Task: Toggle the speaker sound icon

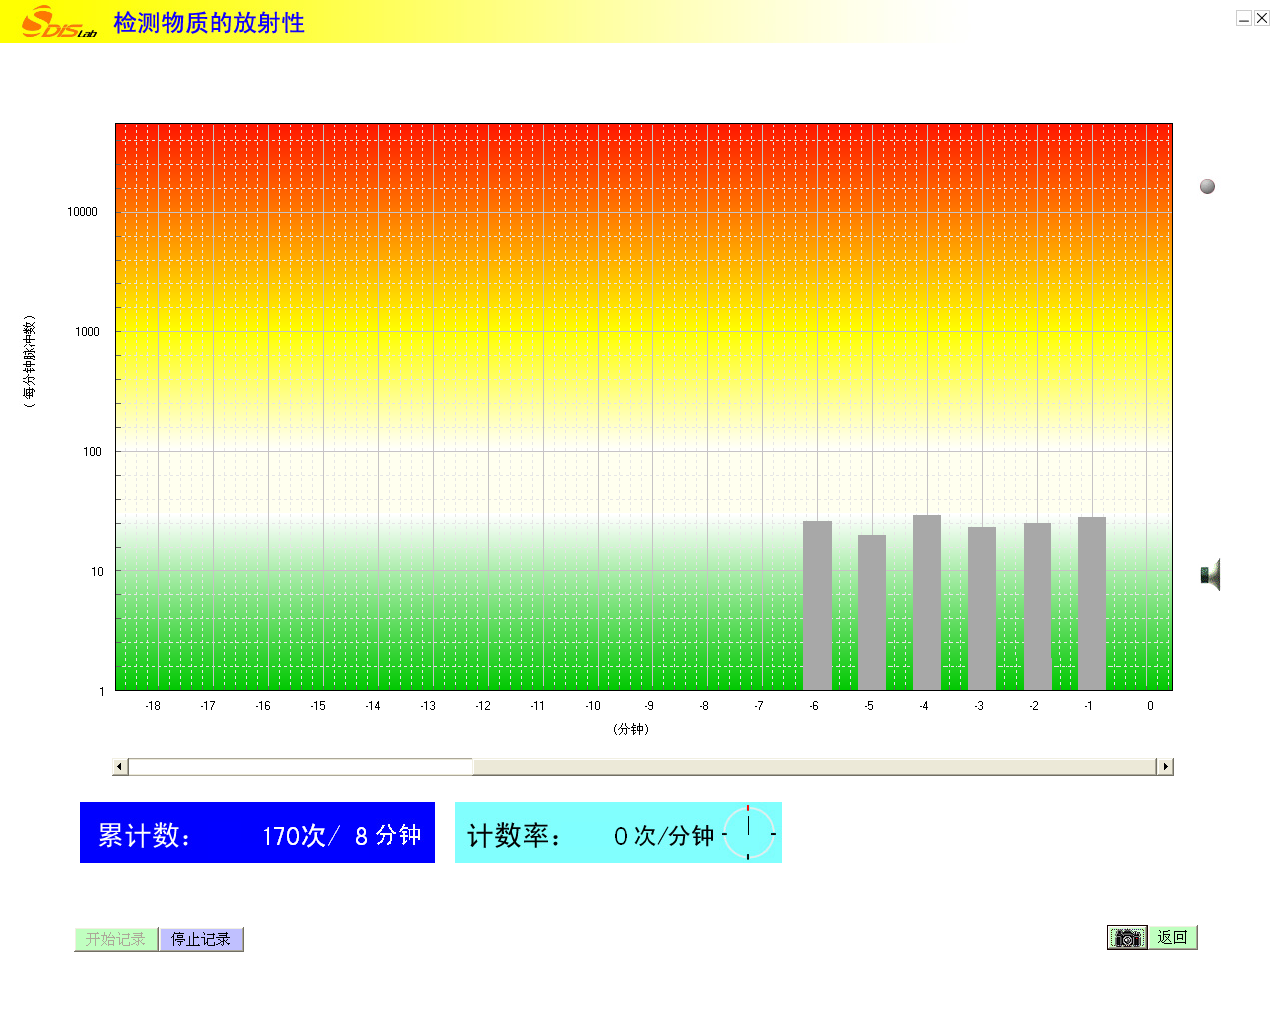Action: (x=1210, y=575)
